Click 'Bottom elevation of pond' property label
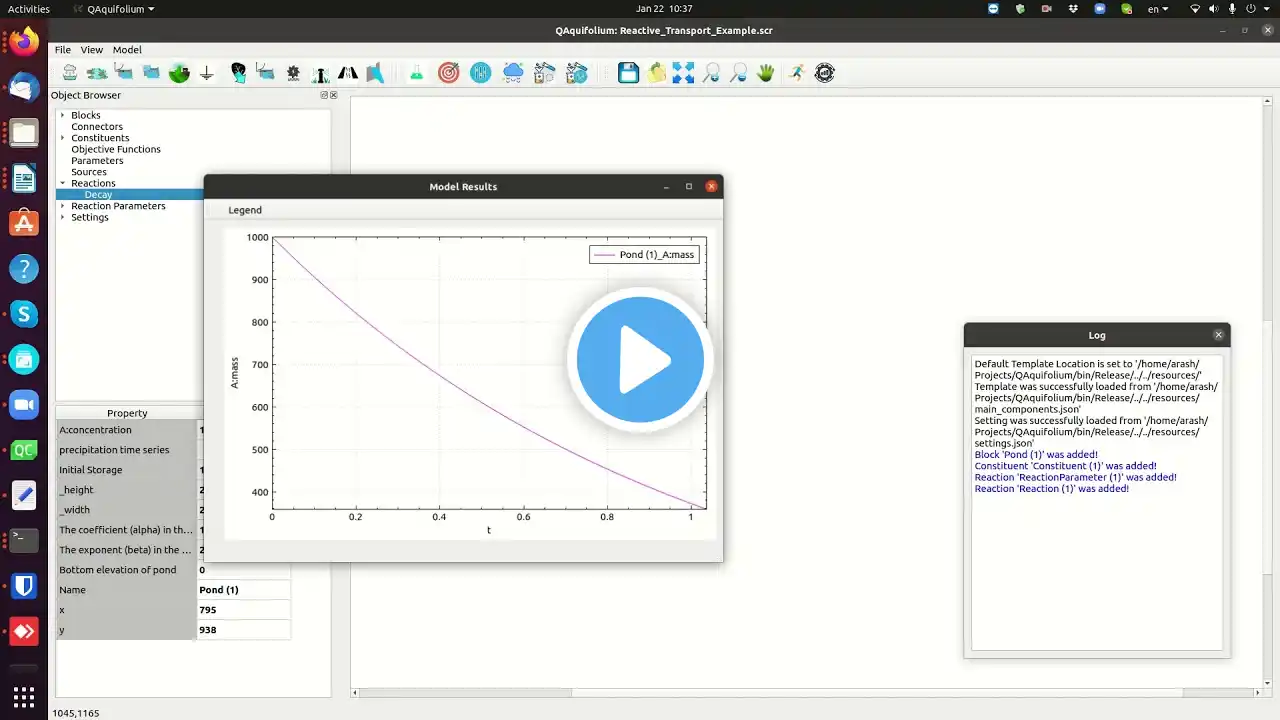Viewport: 1280px width, 720px height. [x=118, y=570]
